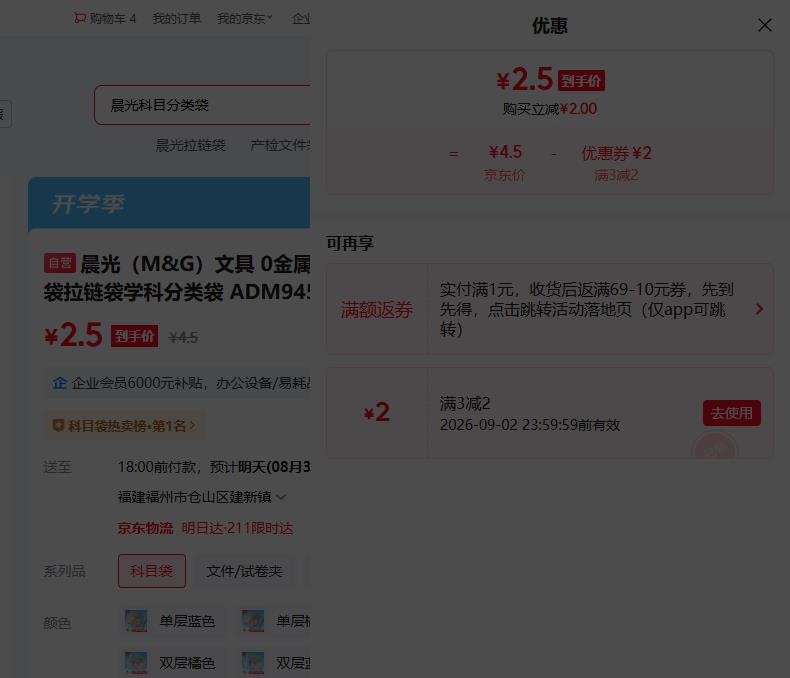Open the 满额返券 promotion details text
This screenshot has height=678, width=790.
[x=586, y=309]
